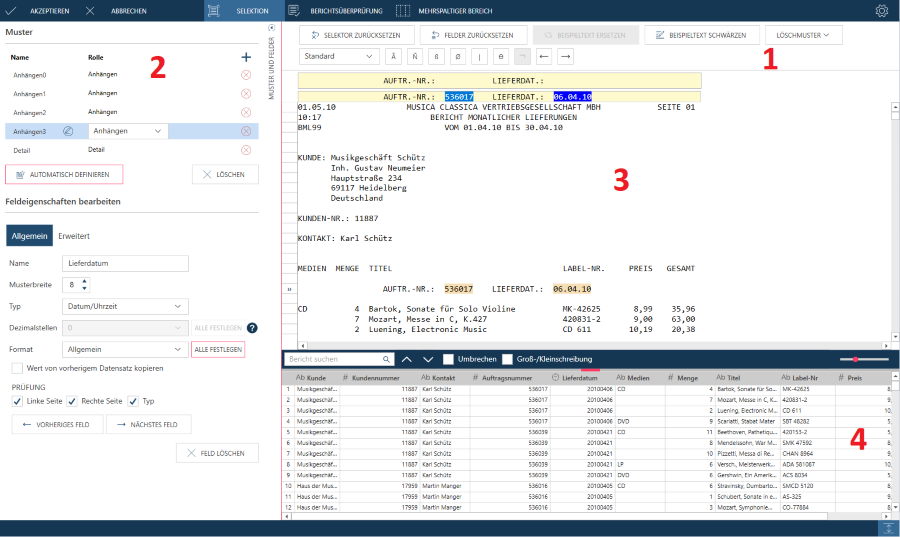This screenshot has height=537, width=900.
Task: Expand the Löschmuster dropdown
Action: [x=803, y=35]
